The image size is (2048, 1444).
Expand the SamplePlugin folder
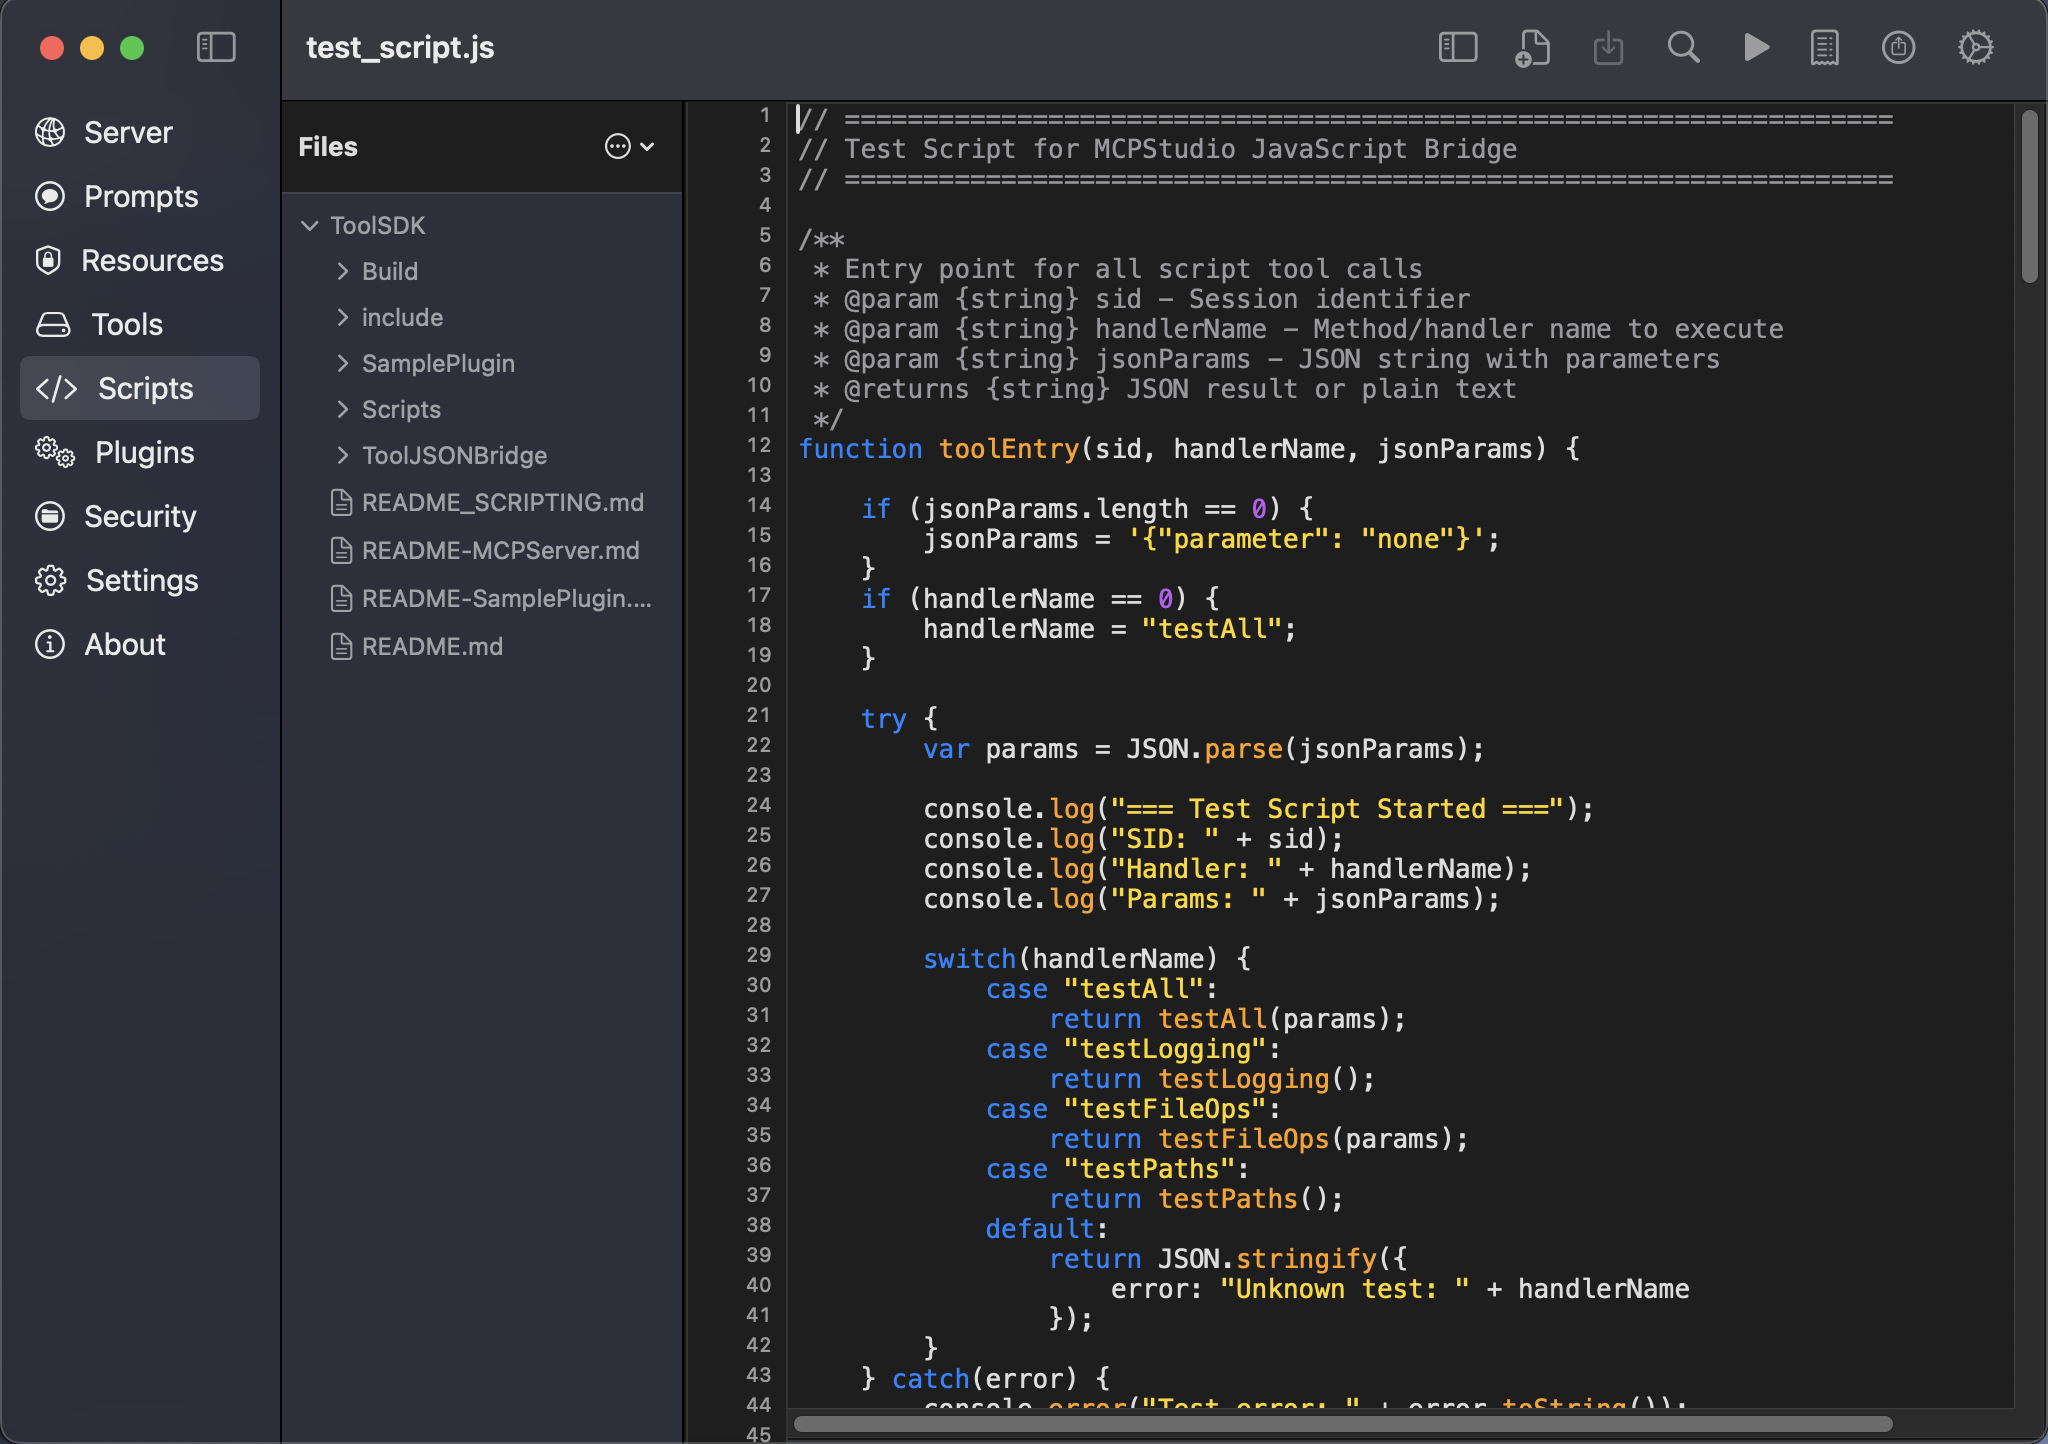(343, 363)
